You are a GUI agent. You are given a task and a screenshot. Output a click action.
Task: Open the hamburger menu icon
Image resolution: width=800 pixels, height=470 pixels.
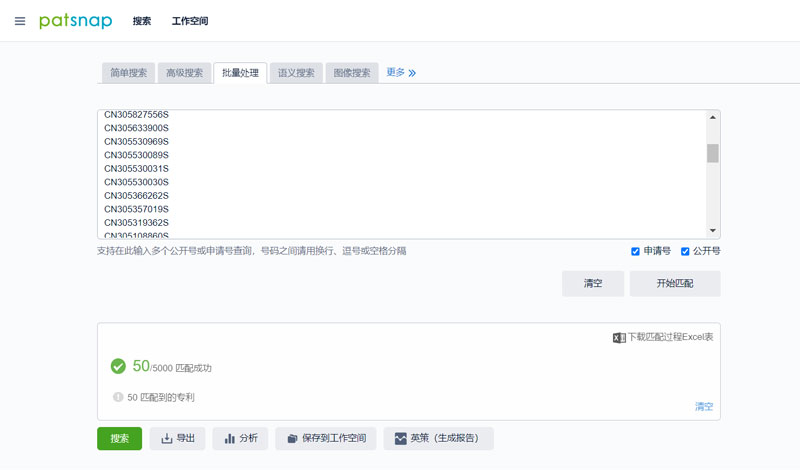[20, 21]
